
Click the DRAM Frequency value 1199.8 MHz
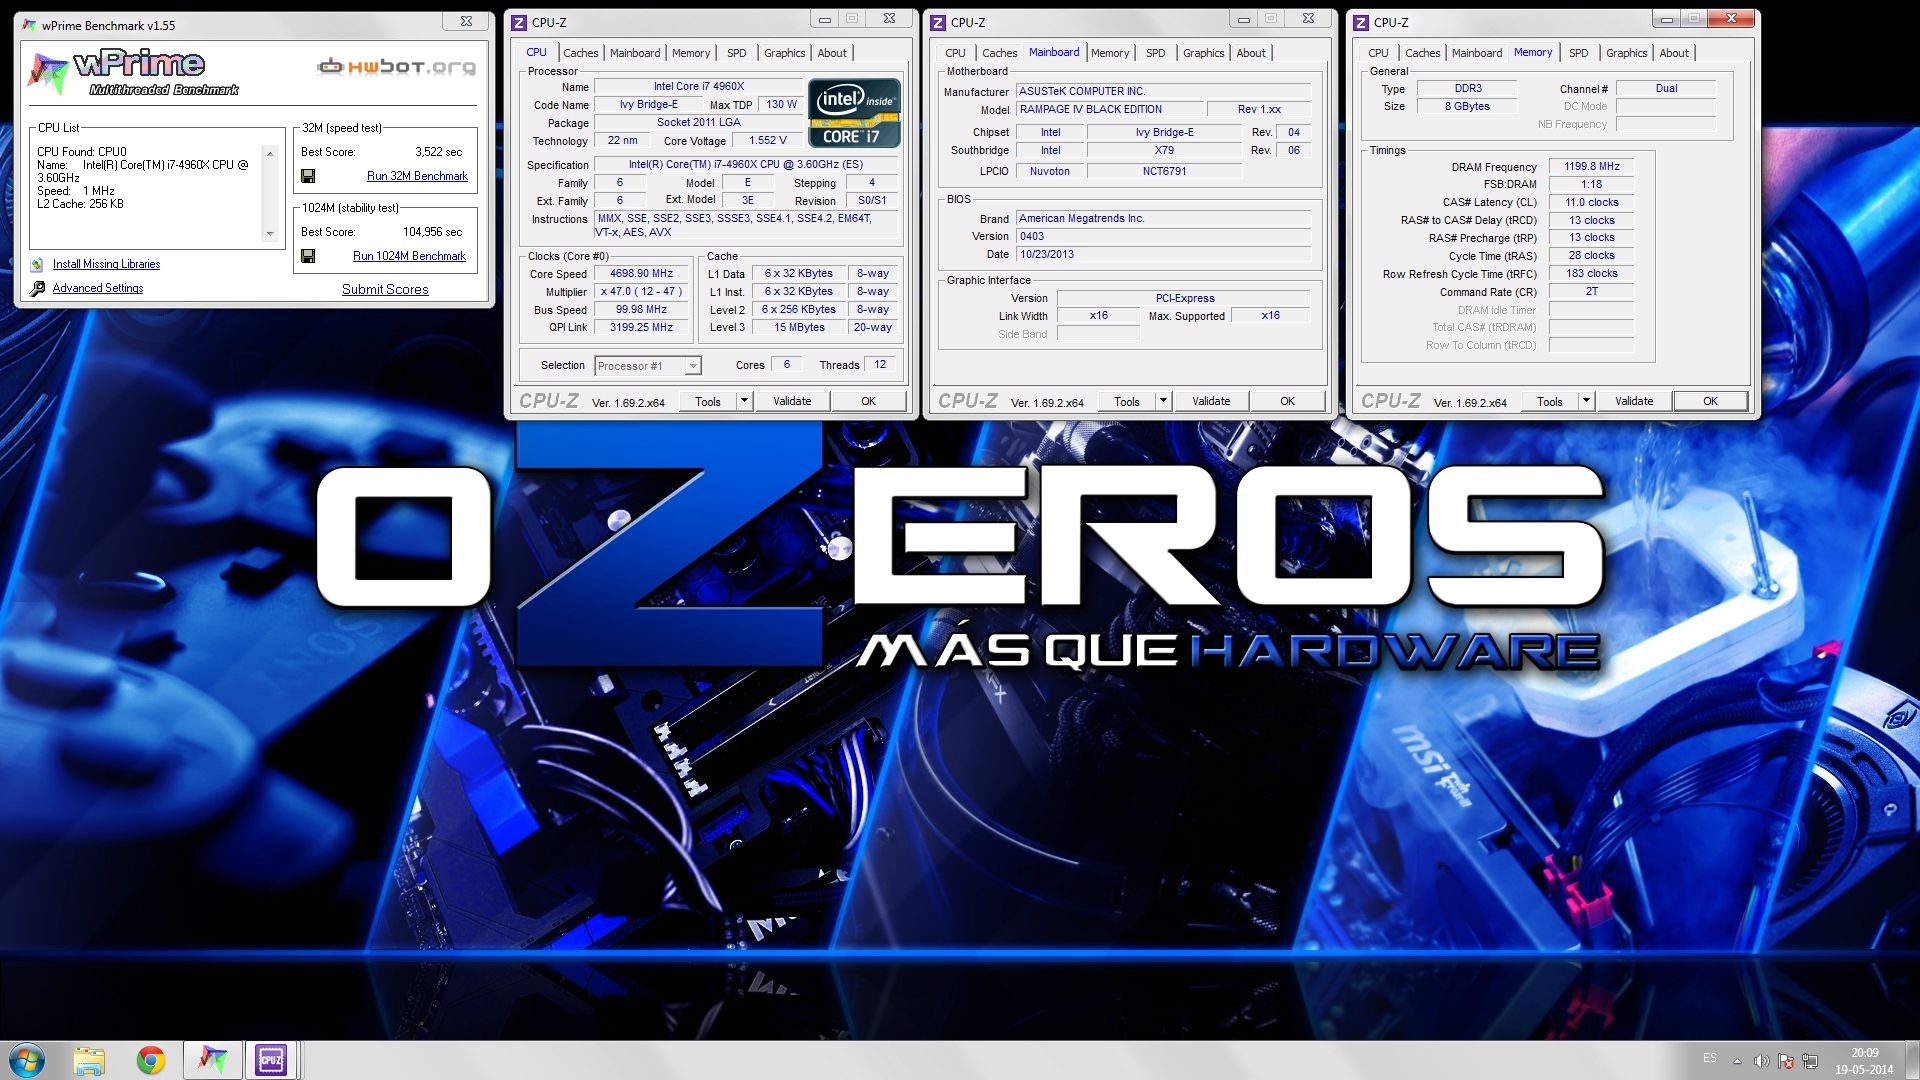pos(1591,166)
